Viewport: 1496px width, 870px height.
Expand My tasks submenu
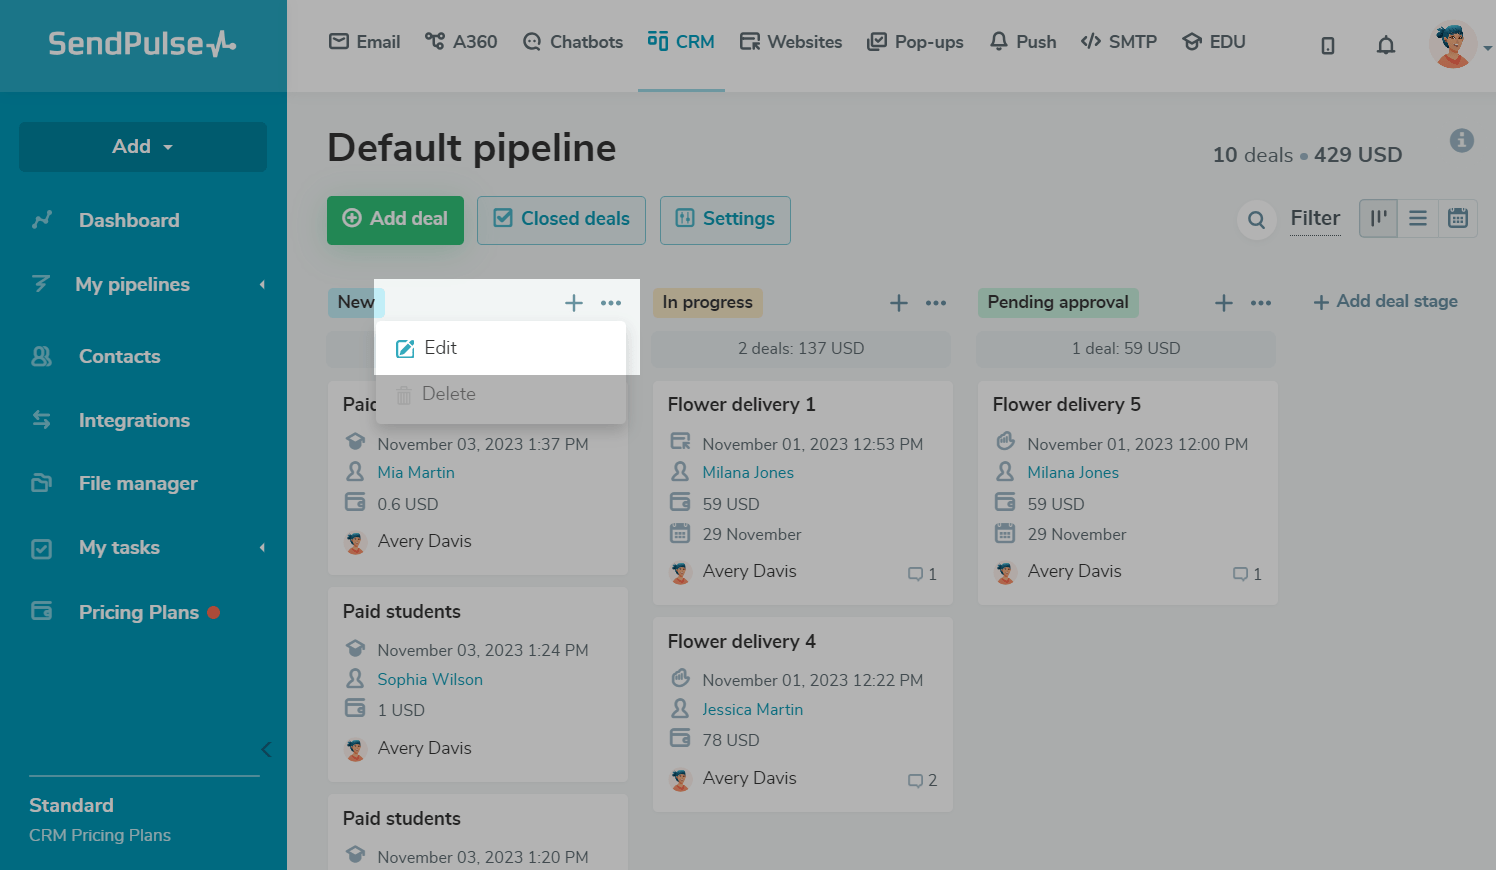pyautogui.click(x=262, y=548)
